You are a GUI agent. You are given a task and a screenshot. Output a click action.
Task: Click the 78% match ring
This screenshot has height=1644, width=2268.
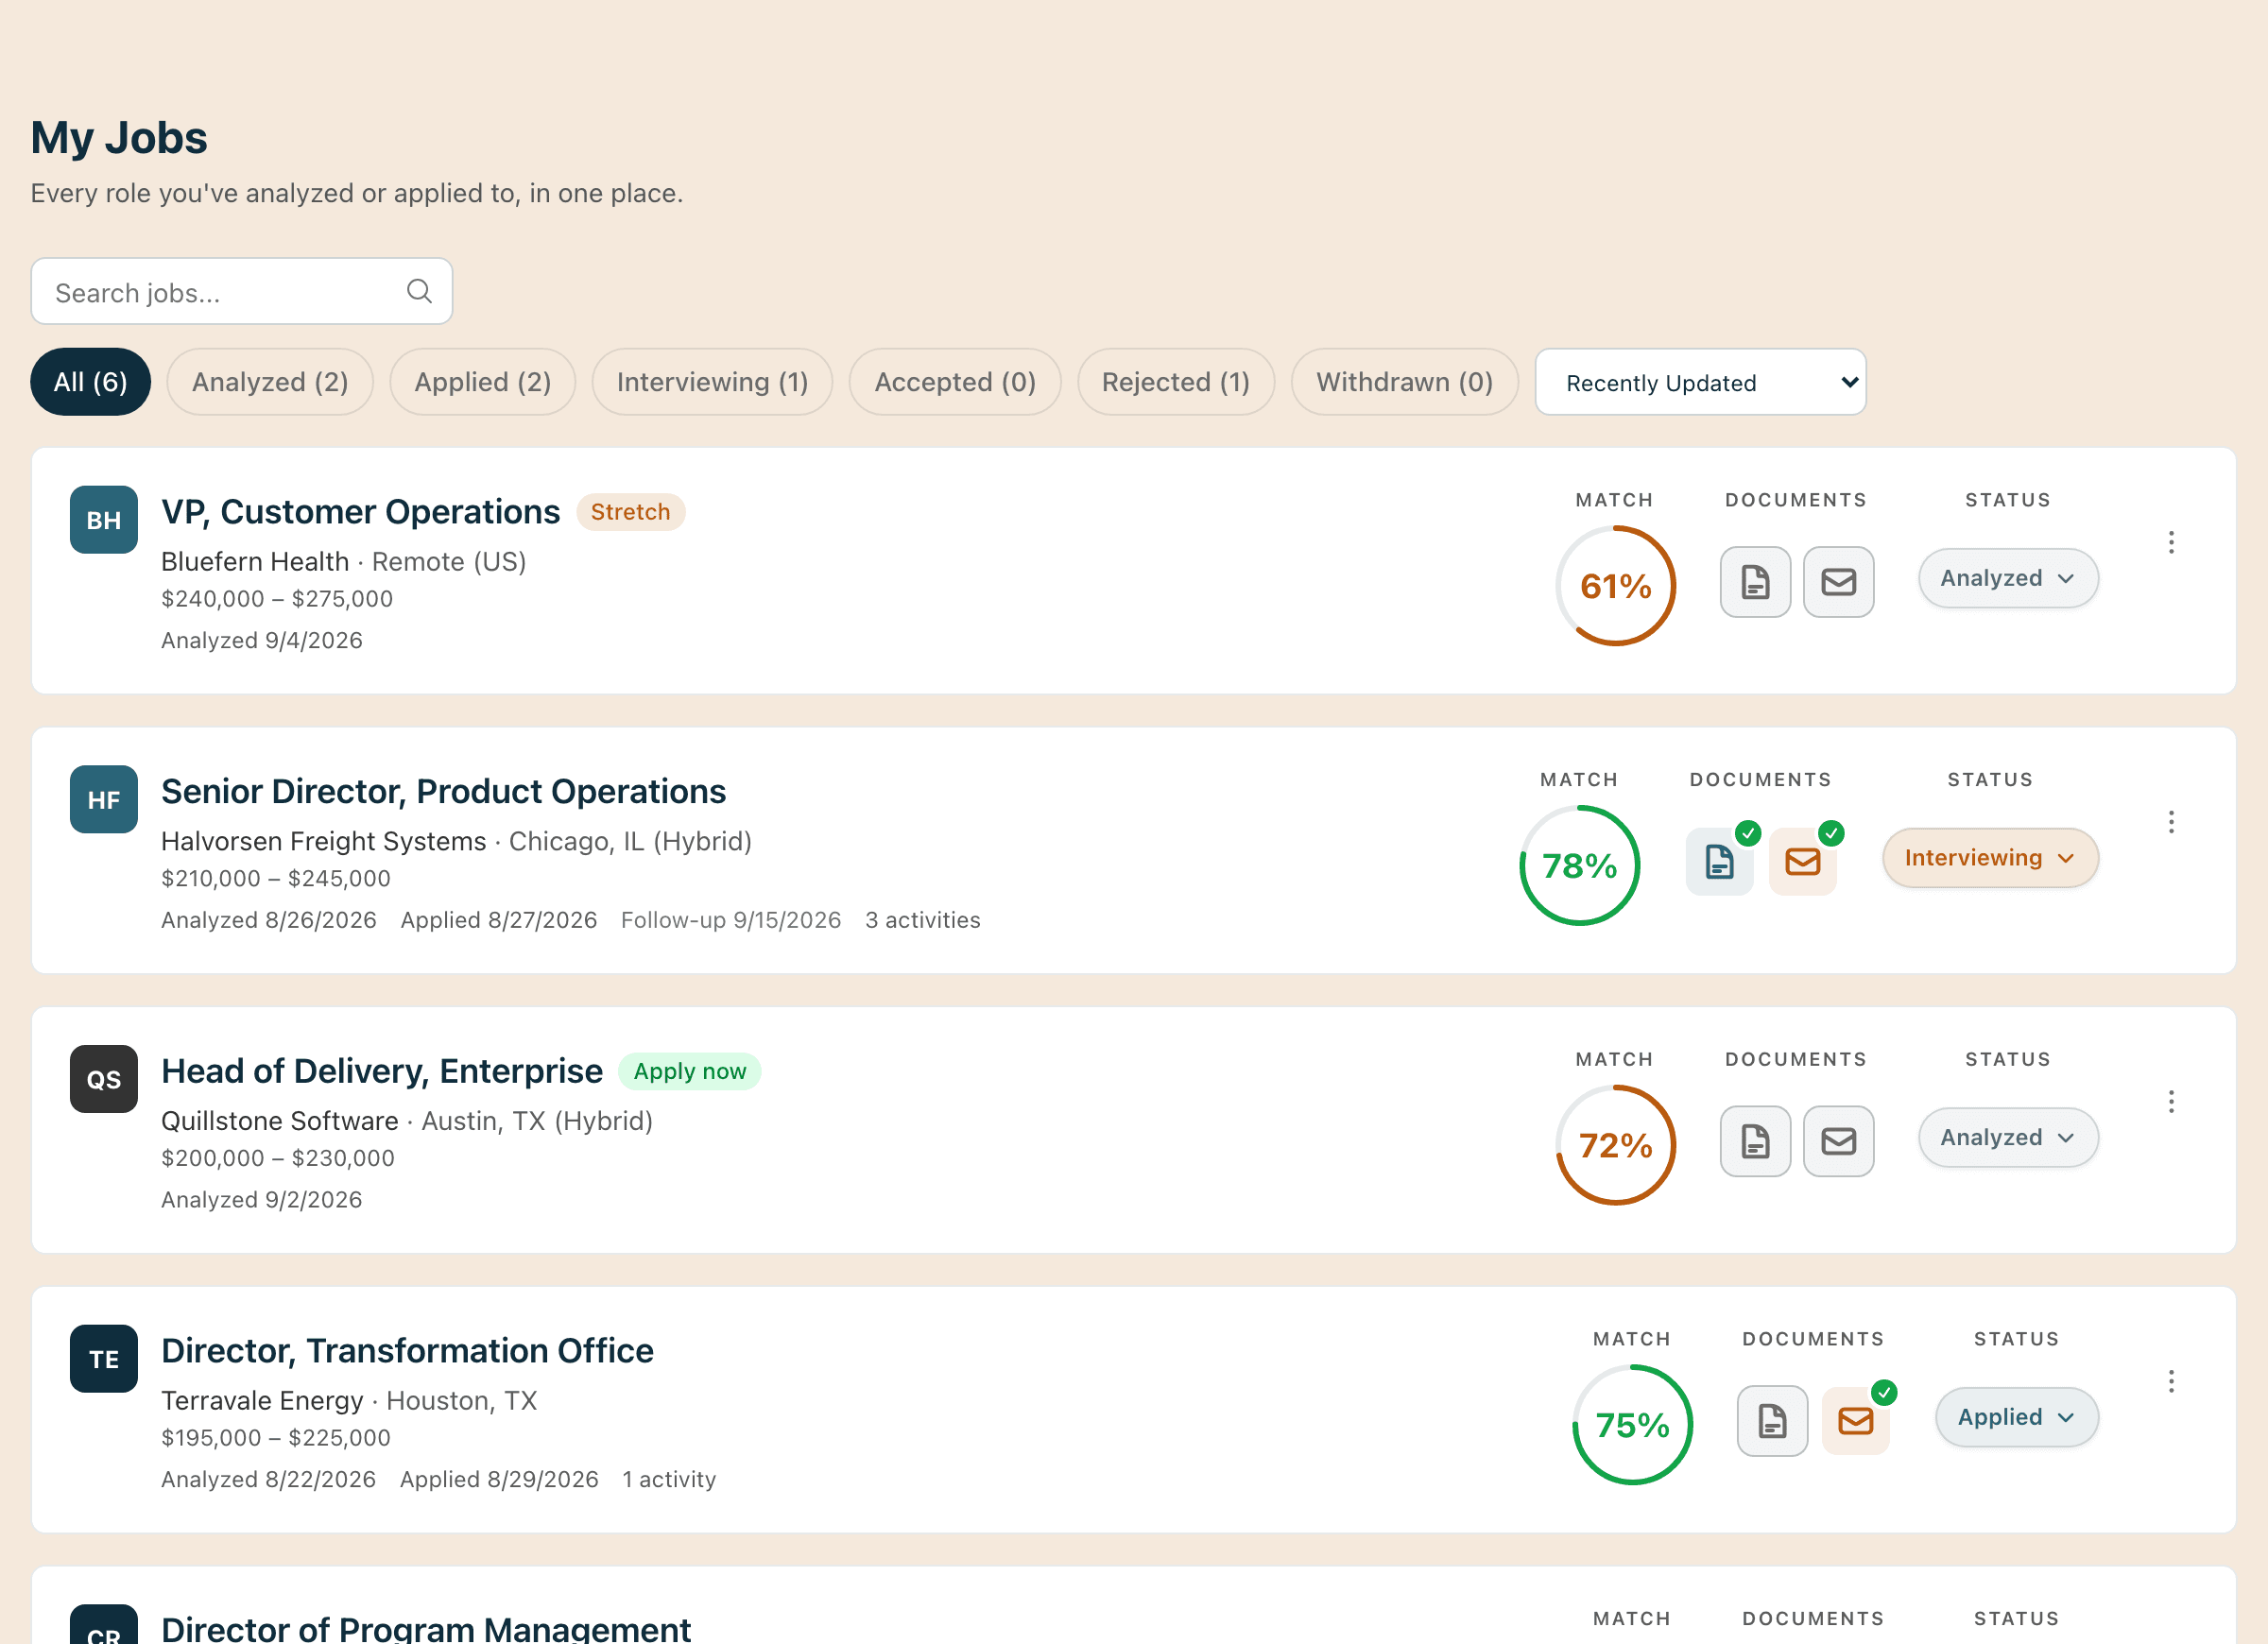click(x=1579, y=866)
